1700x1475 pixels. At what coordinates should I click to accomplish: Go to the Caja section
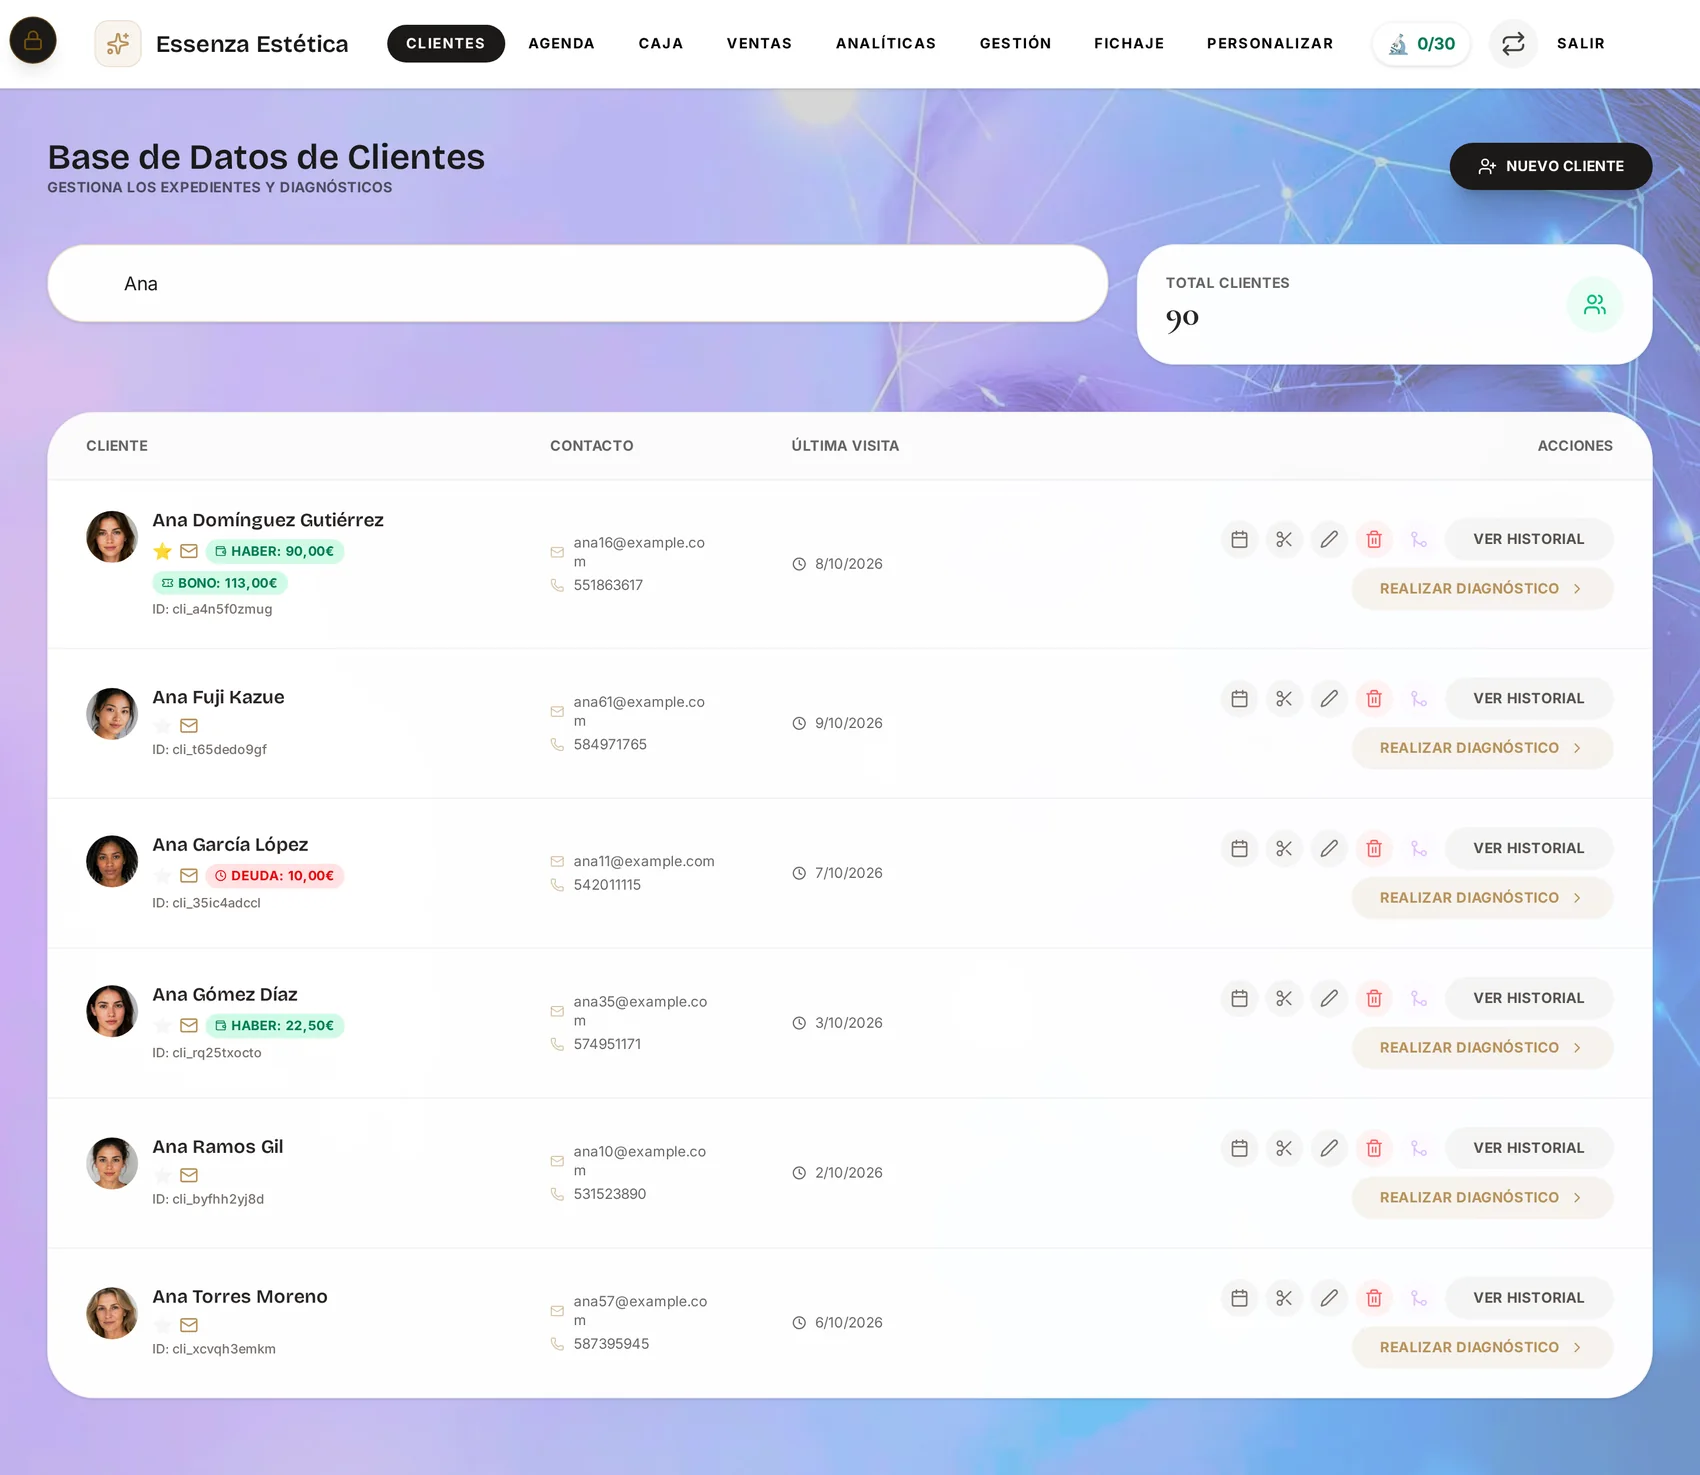coord(661,43)
